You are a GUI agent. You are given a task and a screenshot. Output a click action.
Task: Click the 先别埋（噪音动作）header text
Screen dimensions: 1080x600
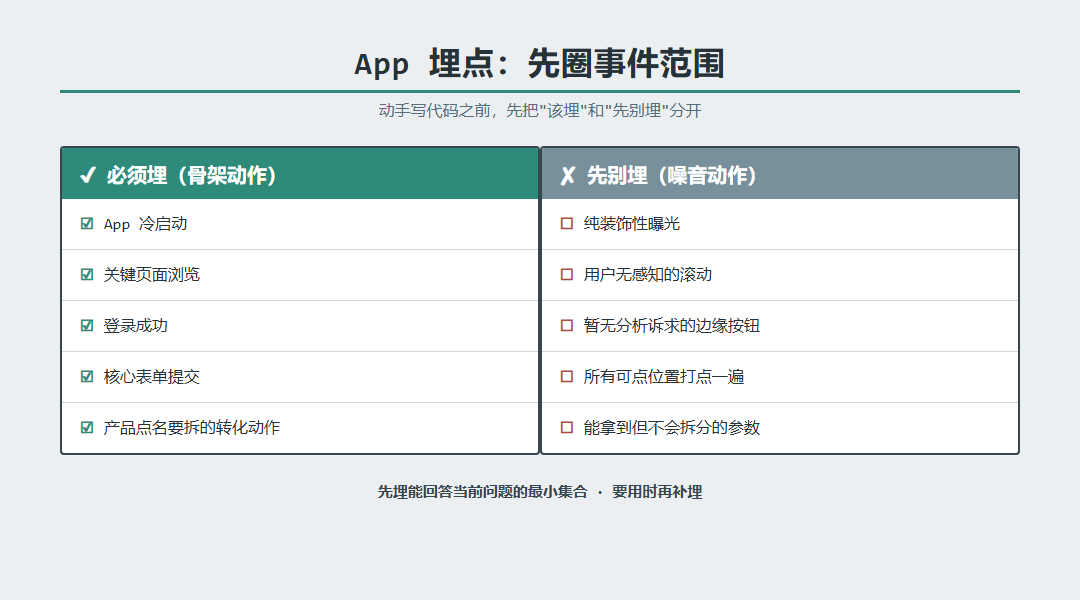(671, 176)
